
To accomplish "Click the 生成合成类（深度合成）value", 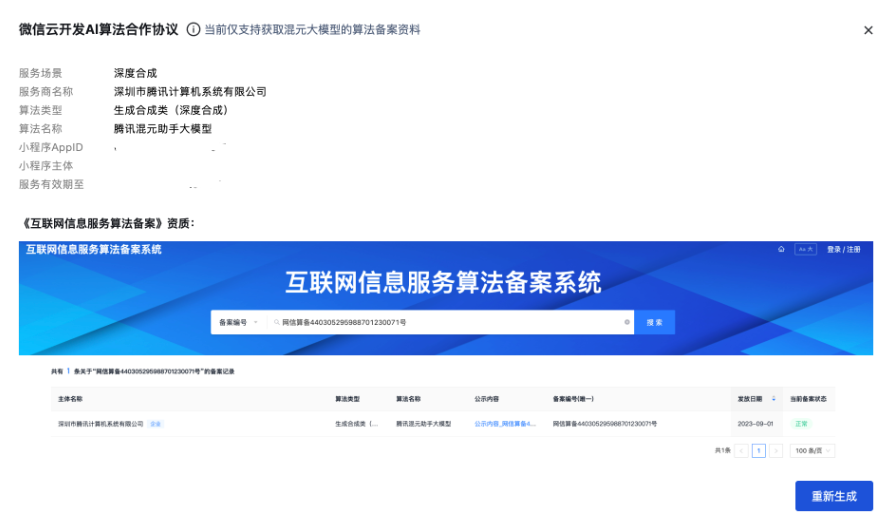I will pos(171,110).
